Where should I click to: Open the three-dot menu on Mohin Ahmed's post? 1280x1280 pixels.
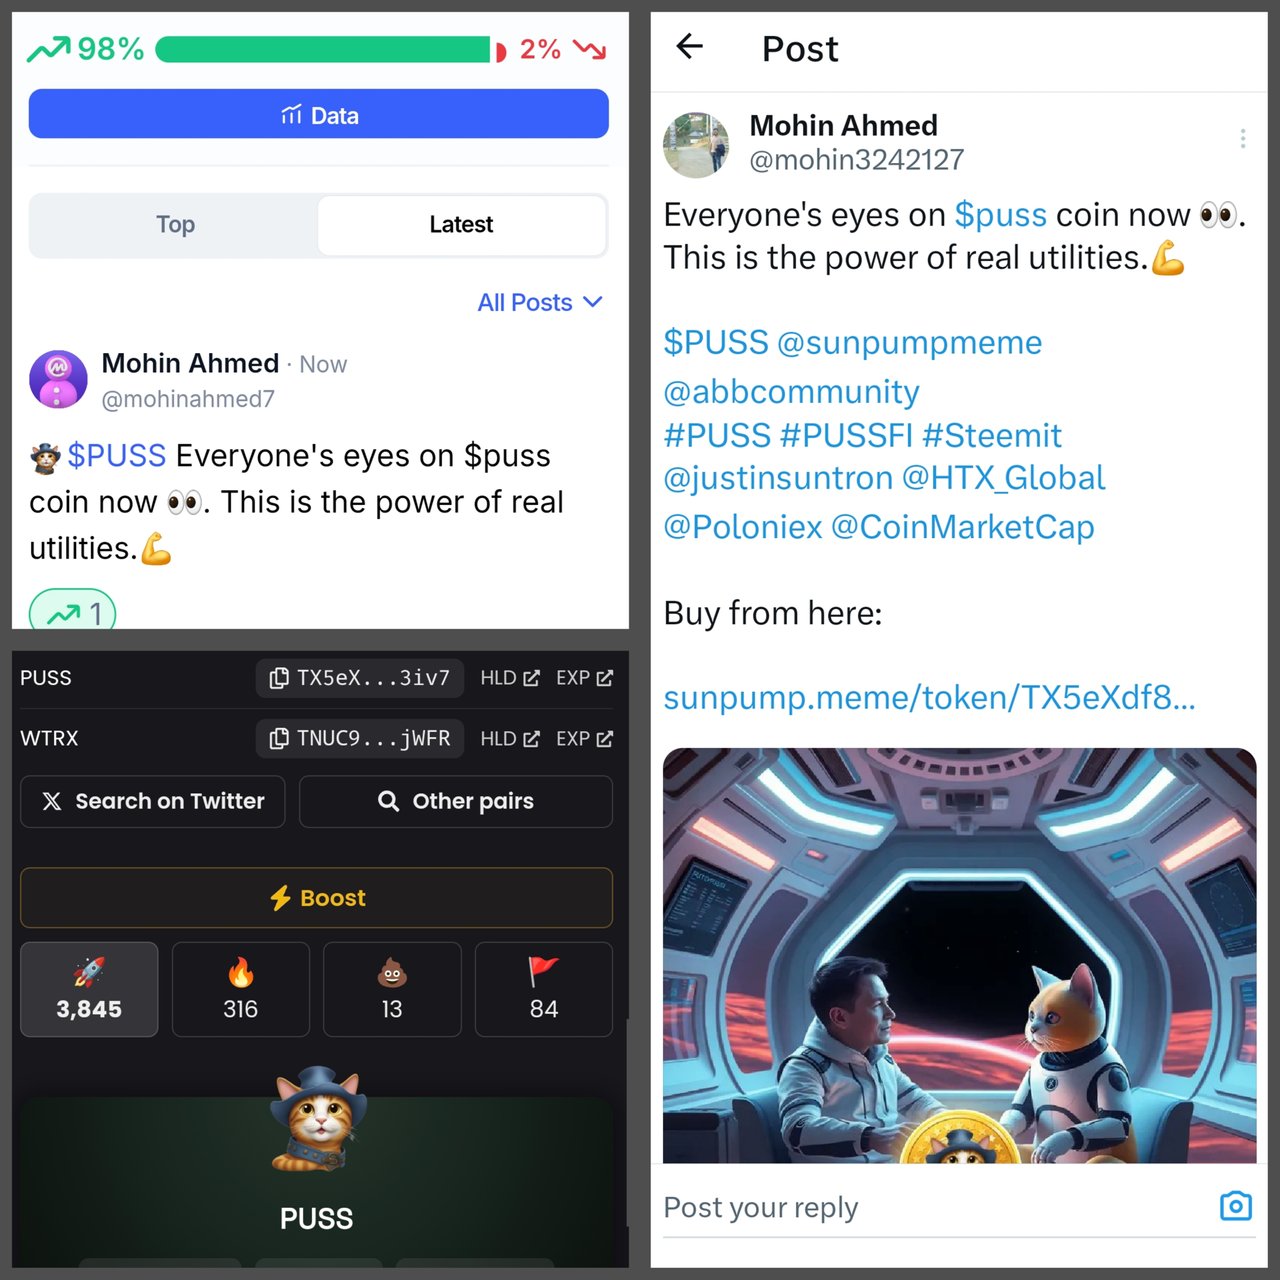pos(1243,139)
